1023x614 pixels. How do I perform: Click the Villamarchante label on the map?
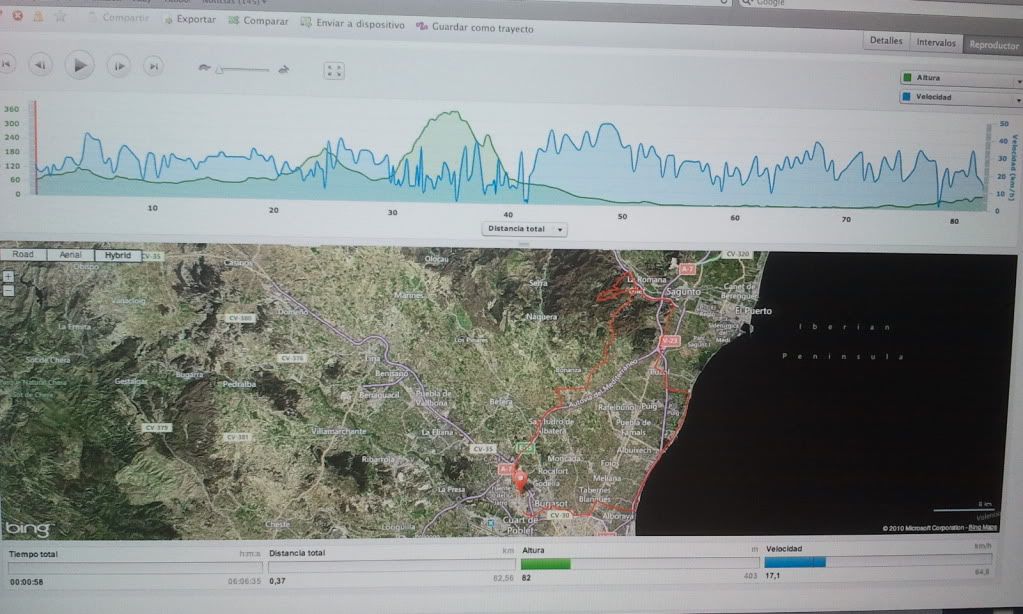[x=339, y=431]
